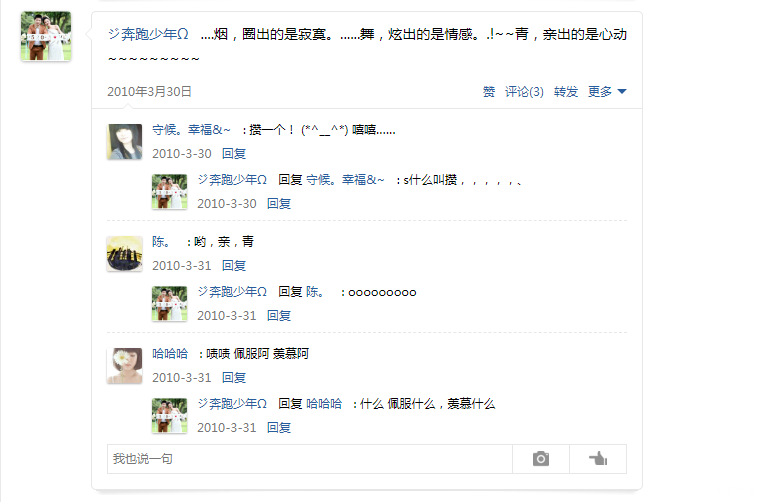Click author name ジ奔跑少年Ω in post header
Screen dimensions: 763x502
148,34
